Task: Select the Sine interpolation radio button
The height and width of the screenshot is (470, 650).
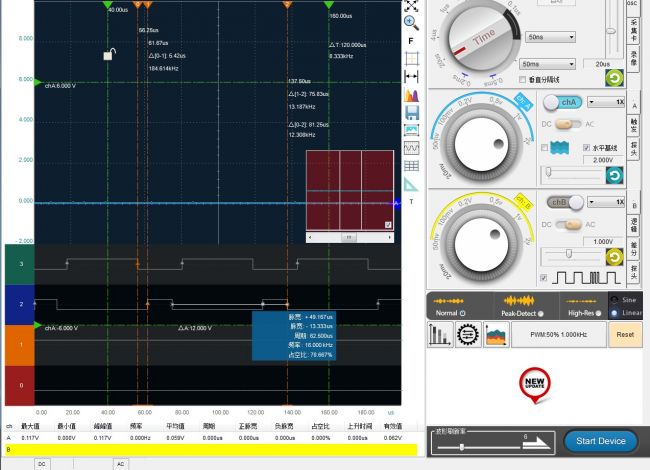Action: point(614,300)
